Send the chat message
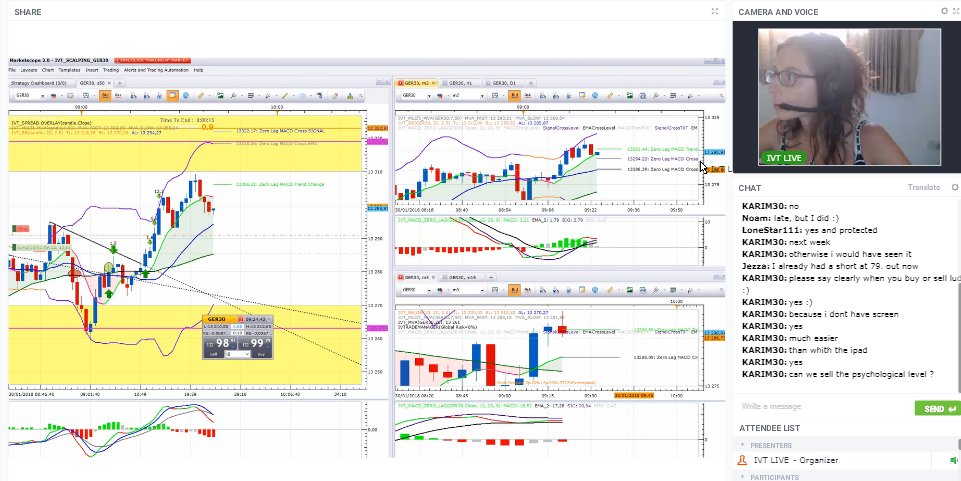Screen dimensions: 961x481 [937, 409]
